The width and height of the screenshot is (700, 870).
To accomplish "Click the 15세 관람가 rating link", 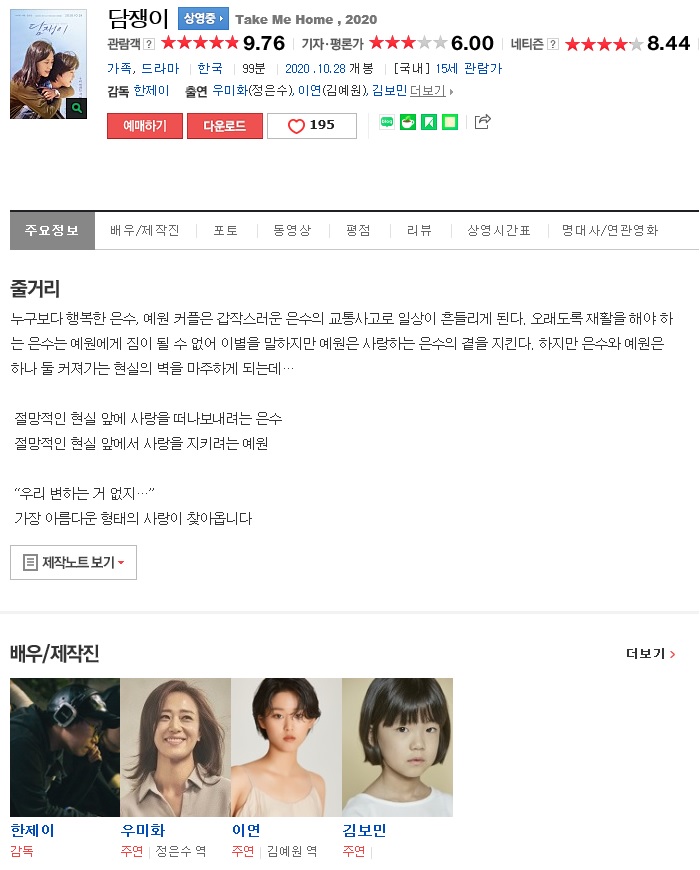I will [x=469, y=69].
